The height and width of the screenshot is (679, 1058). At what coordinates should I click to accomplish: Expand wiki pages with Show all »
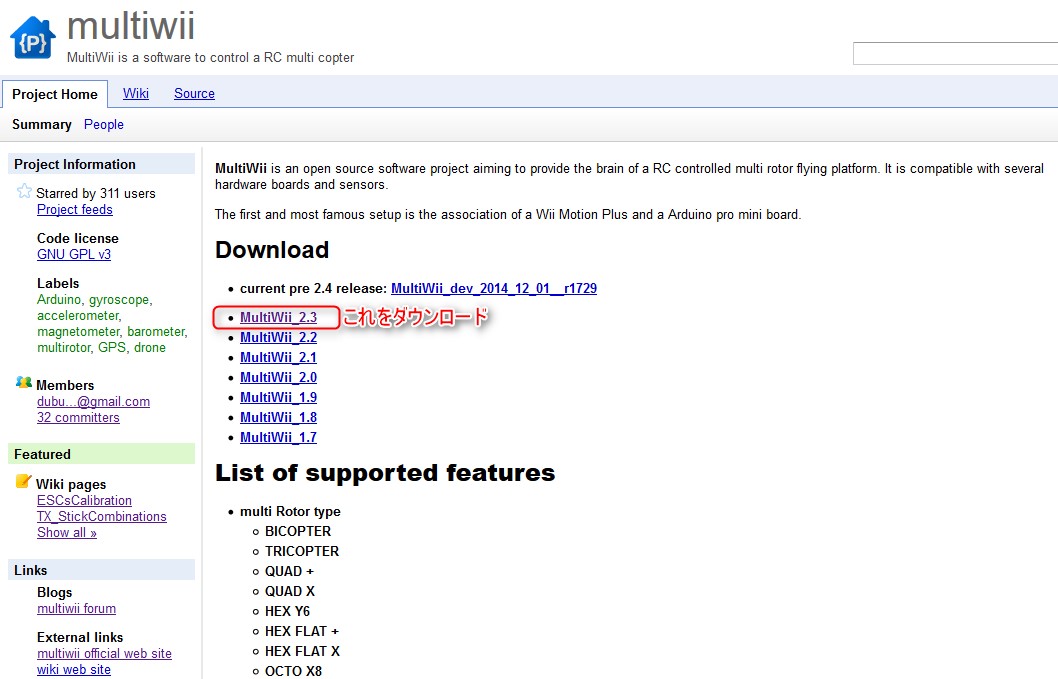[x=67, y=532]
